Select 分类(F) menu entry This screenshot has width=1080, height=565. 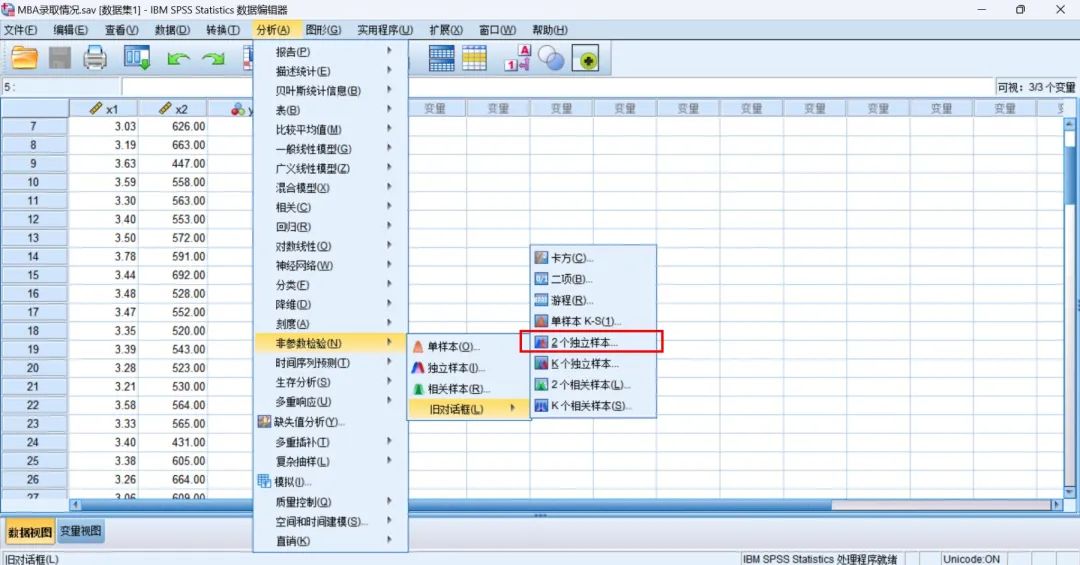coord(331,285)
